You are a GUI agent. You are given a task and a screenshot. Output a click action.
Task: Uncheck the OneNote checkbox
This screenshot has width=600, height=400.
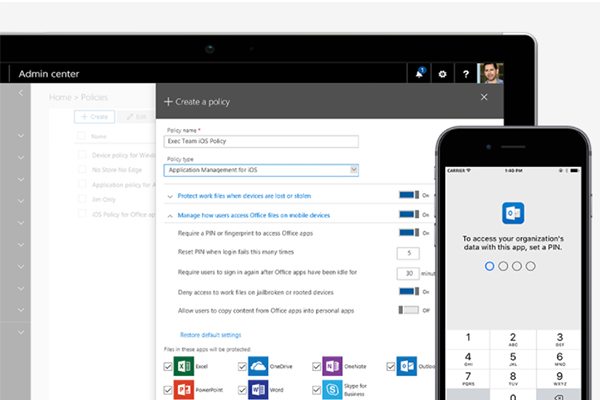tap(316, 366)
